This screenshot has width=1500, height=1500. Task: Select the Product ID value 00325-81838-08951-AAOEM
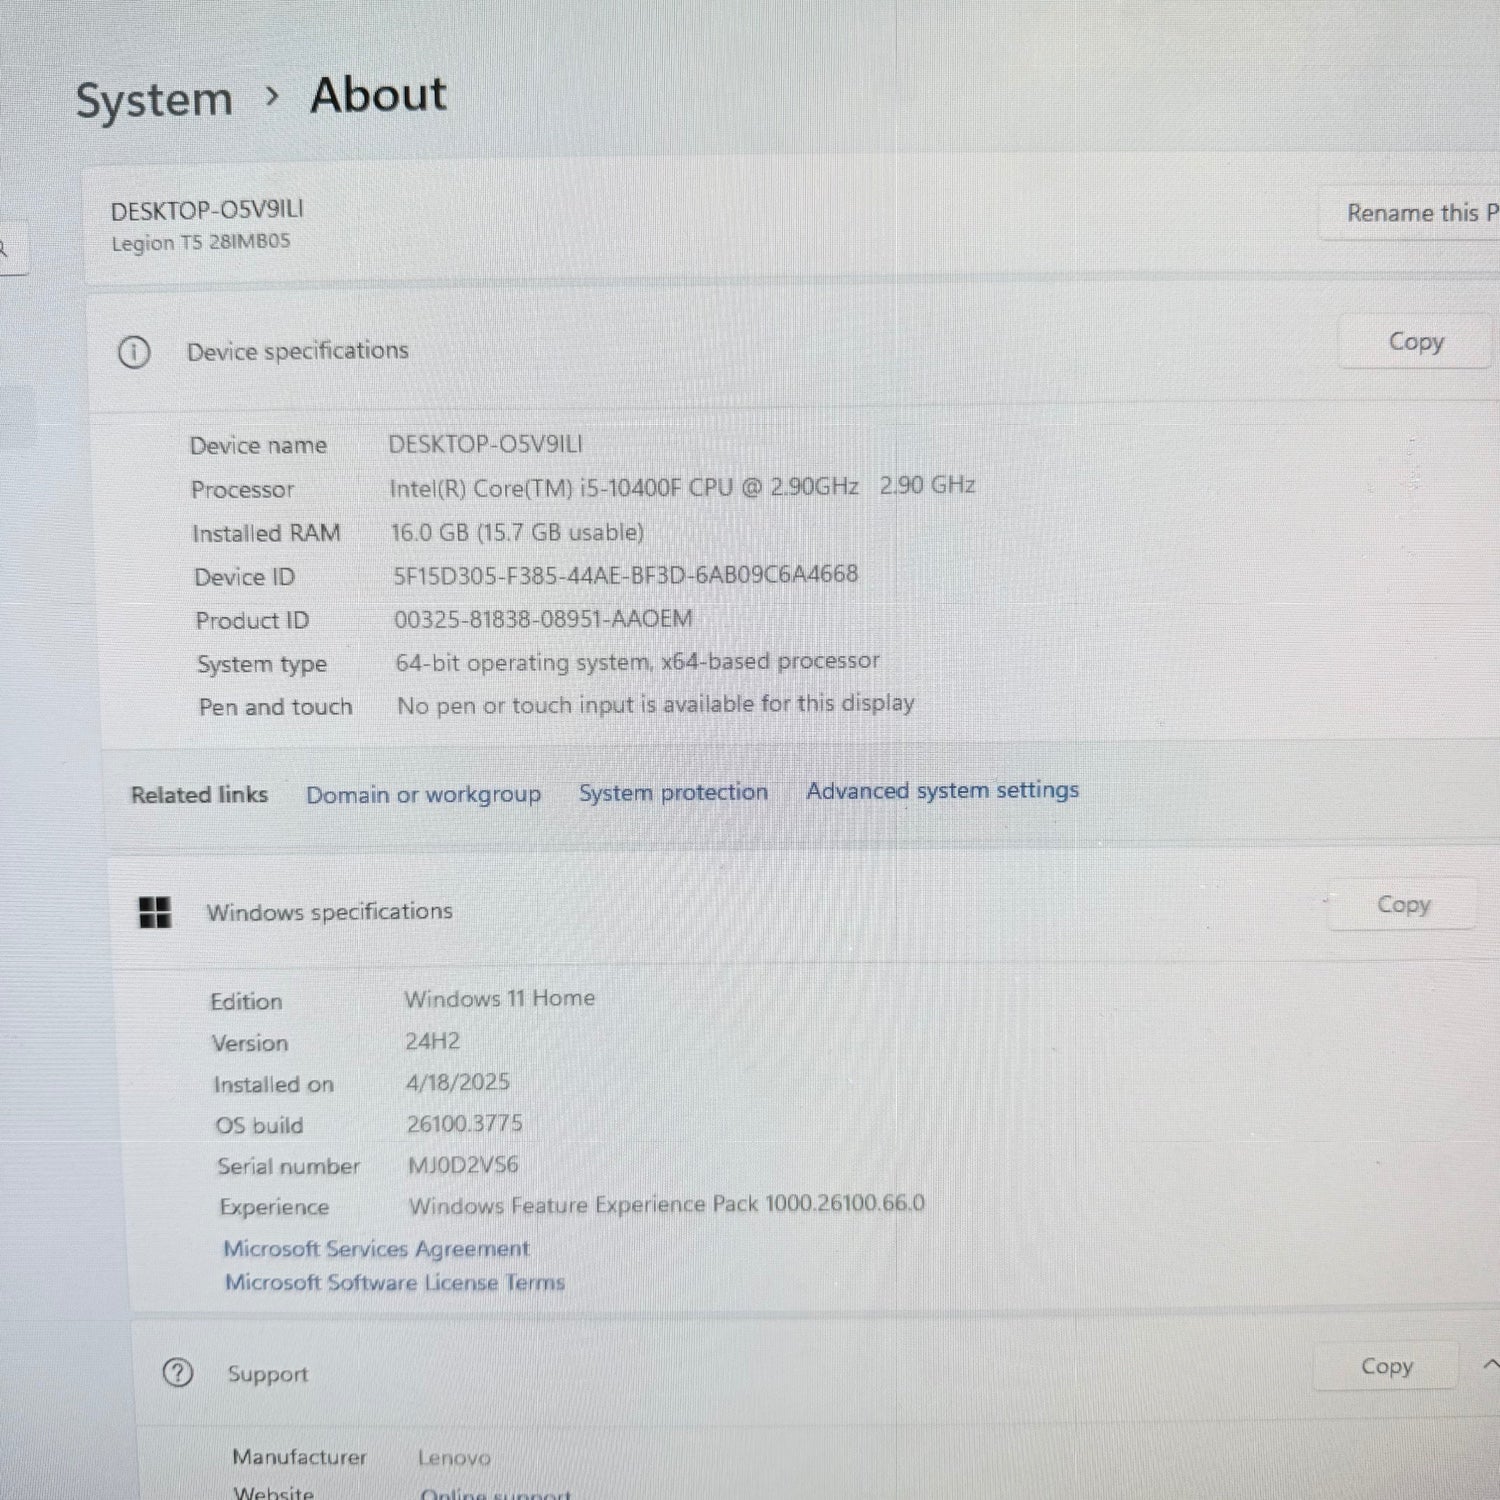point(543,619)
